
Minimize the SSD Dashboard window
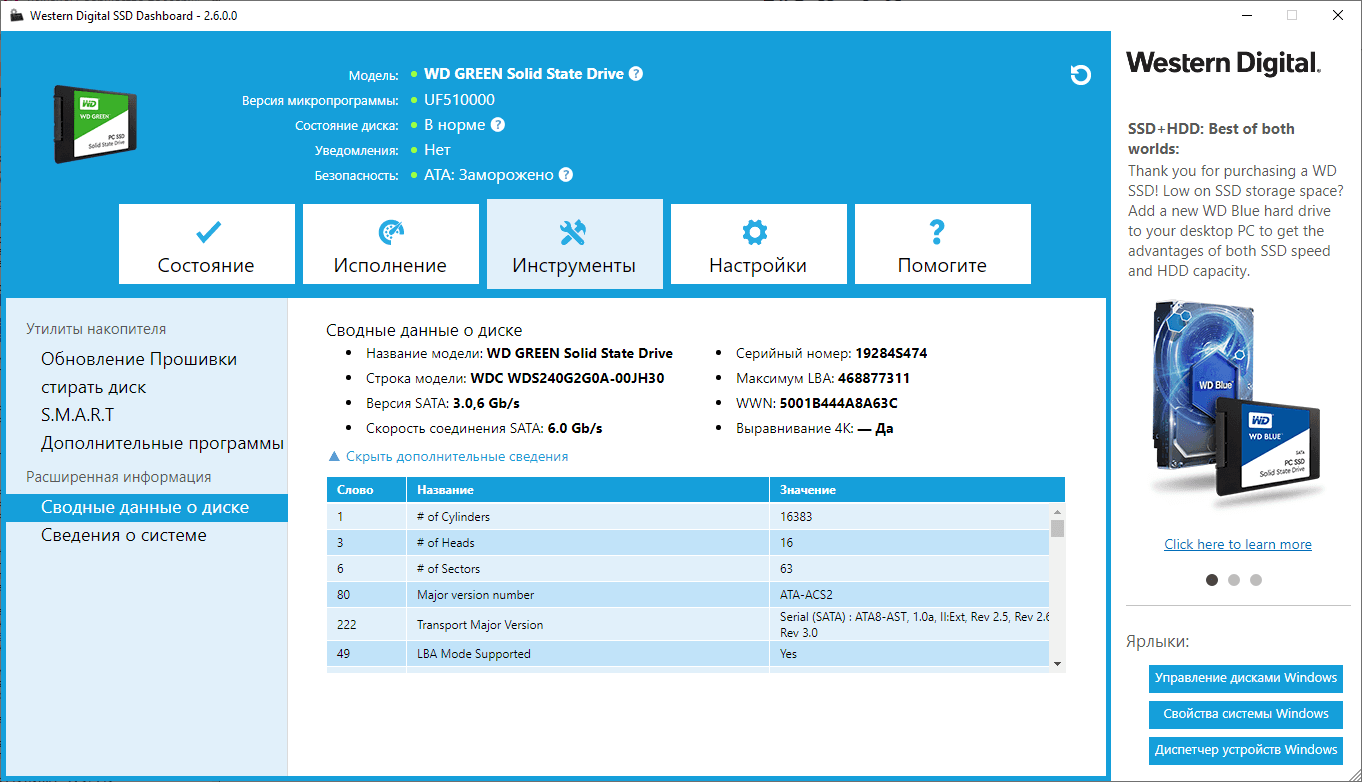1246,16
